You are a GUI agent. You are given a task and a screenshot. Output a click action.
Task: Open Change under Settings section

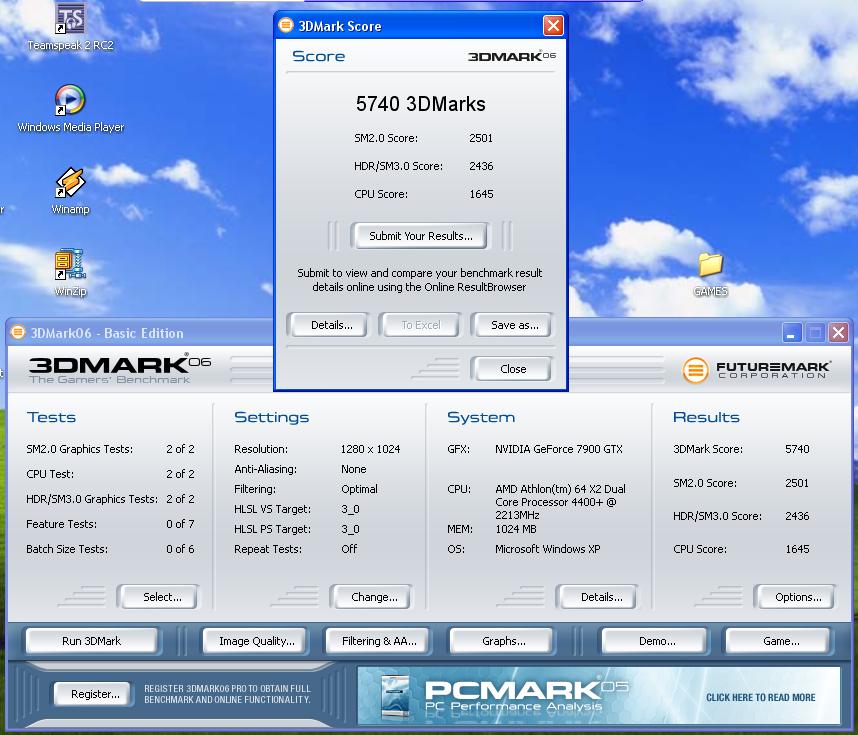point(374,597)
